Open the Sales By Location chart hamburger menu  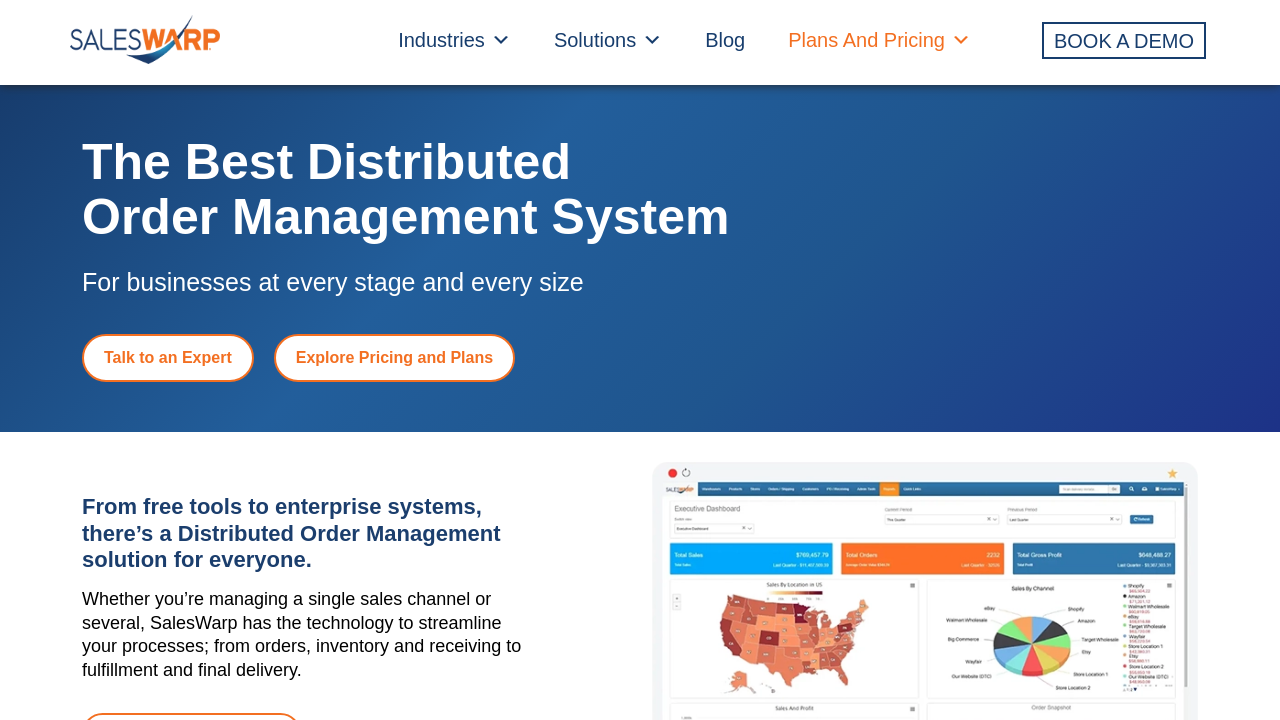click(912, 585)
